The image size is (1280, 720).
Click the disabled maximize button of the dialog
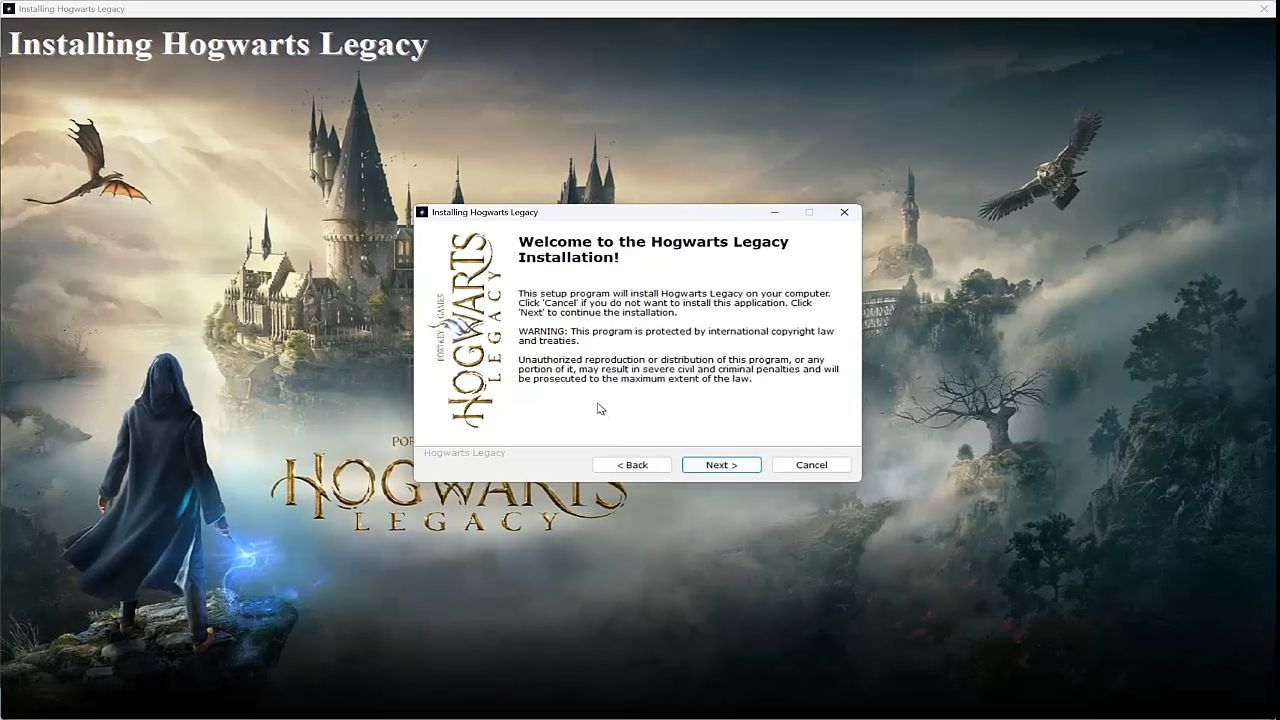[809, 212]
